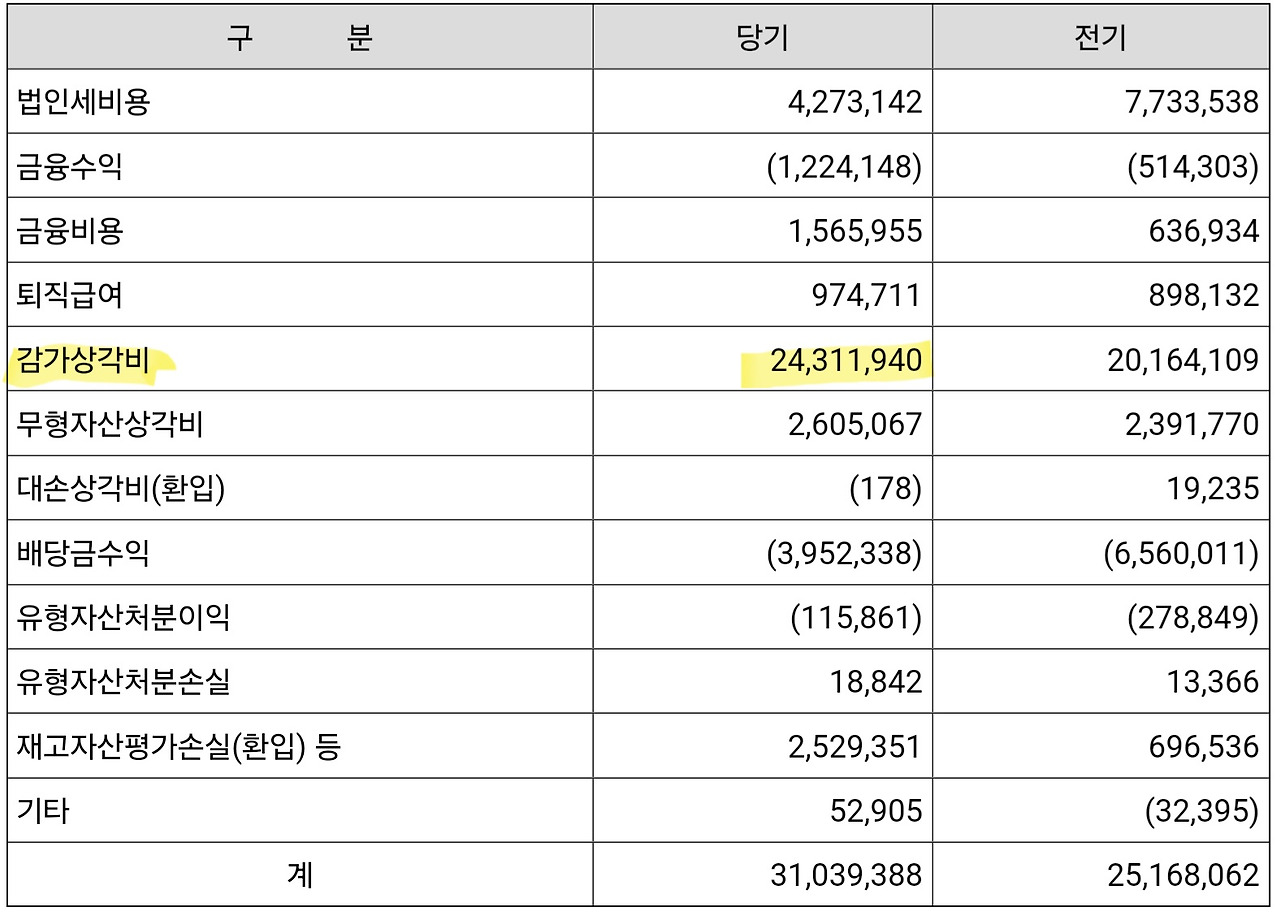Select the highlighted 감가상각비 row label
This screenshot has width=1280, height=920.
click(84, 360)
